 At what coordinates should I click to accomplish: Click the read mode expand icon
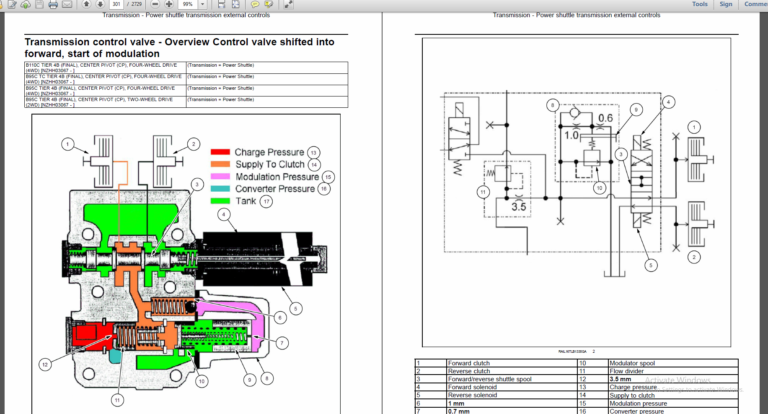tap(288, 4)
